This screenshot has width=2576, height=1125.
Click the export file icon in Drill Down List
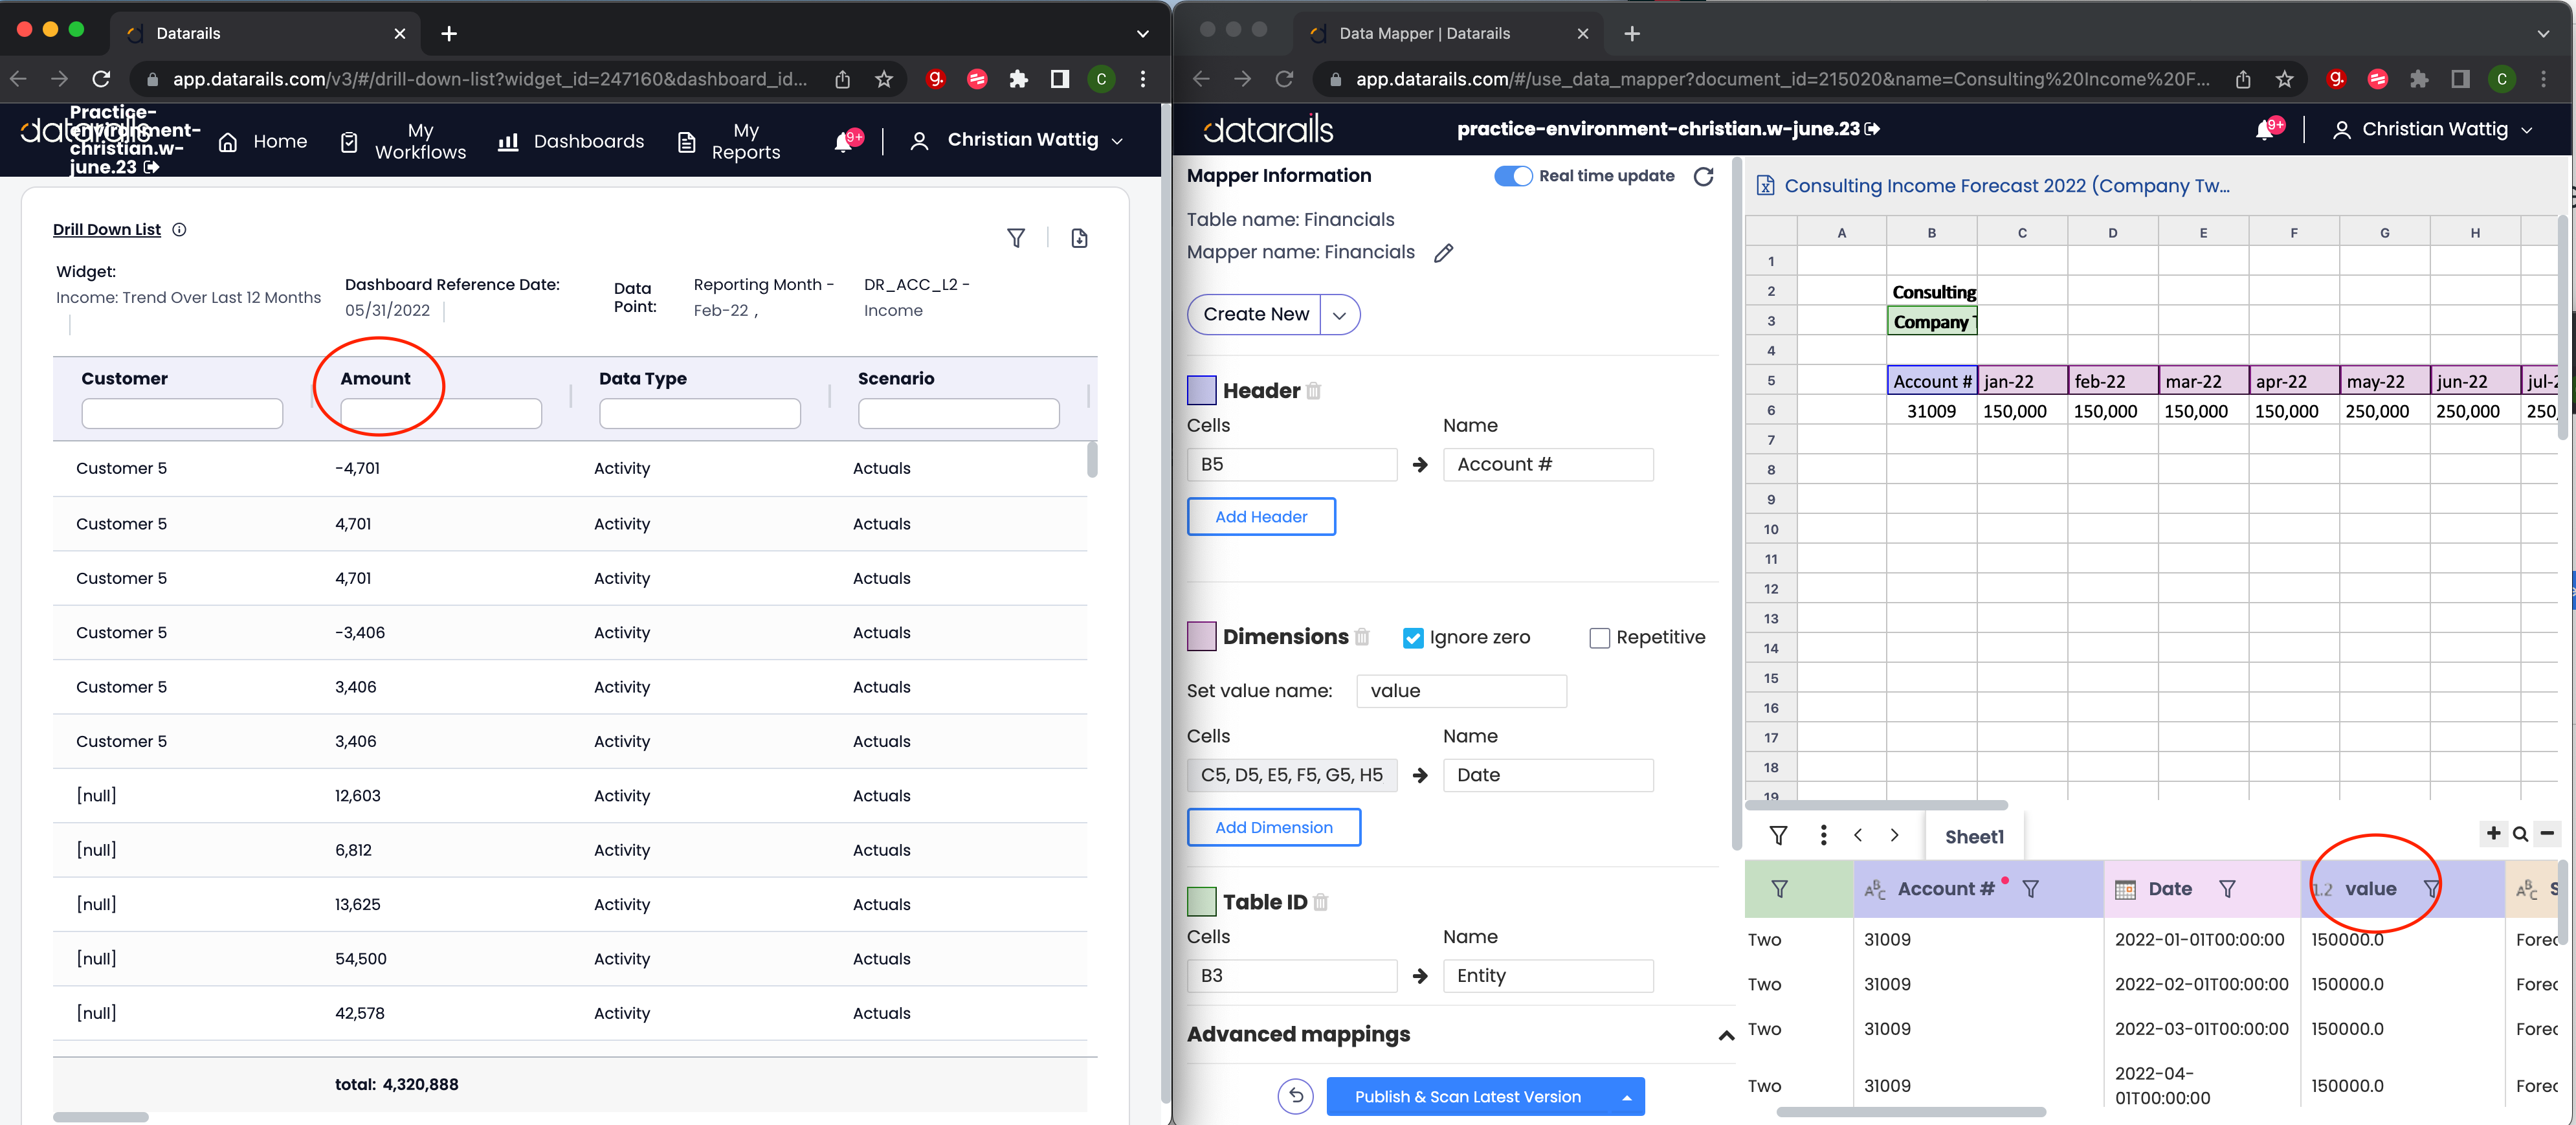pyautogui.click(x=1079, y=238)
